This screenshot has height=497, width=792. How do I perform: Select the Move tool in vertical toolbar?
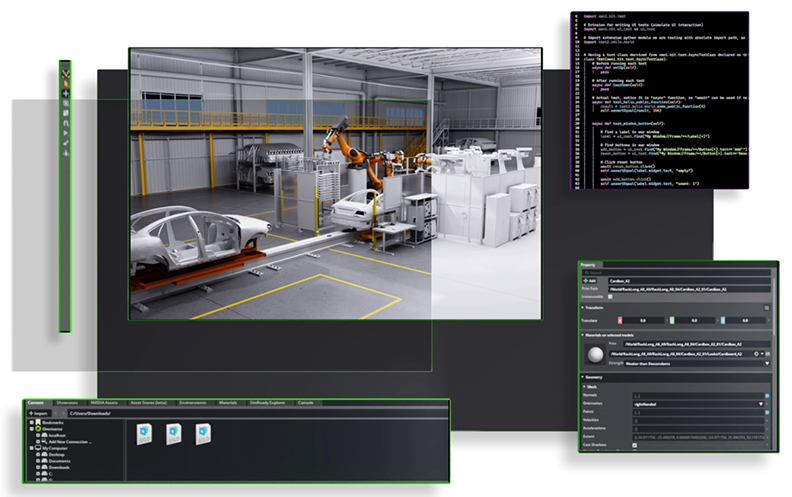pos(65,93)
